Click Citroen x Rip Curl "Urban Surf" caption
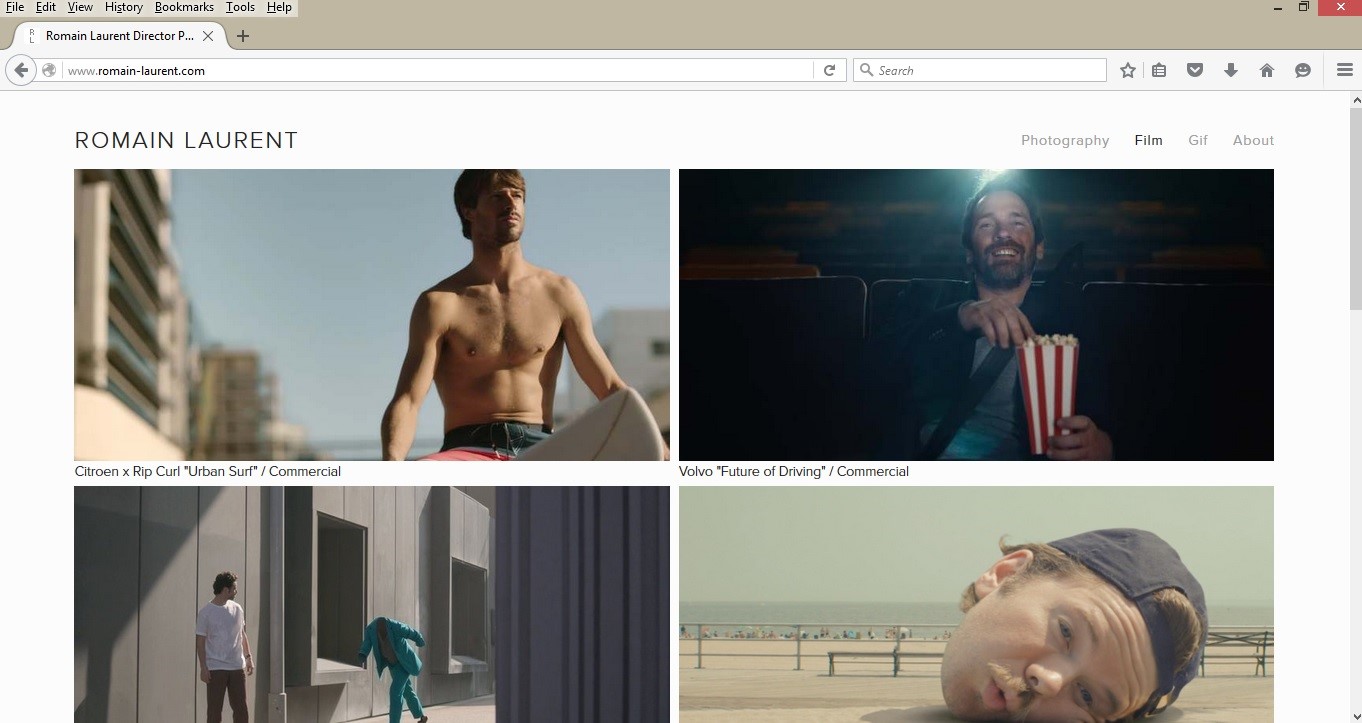 point(208,471)
